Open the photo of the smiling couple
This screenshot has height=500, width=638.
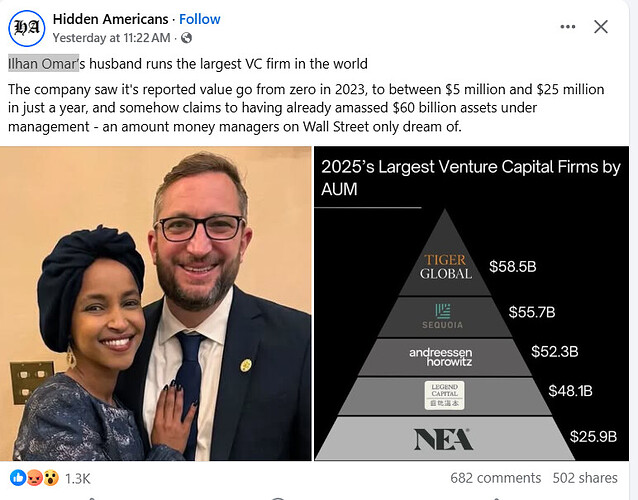click(x=157, y=304)
